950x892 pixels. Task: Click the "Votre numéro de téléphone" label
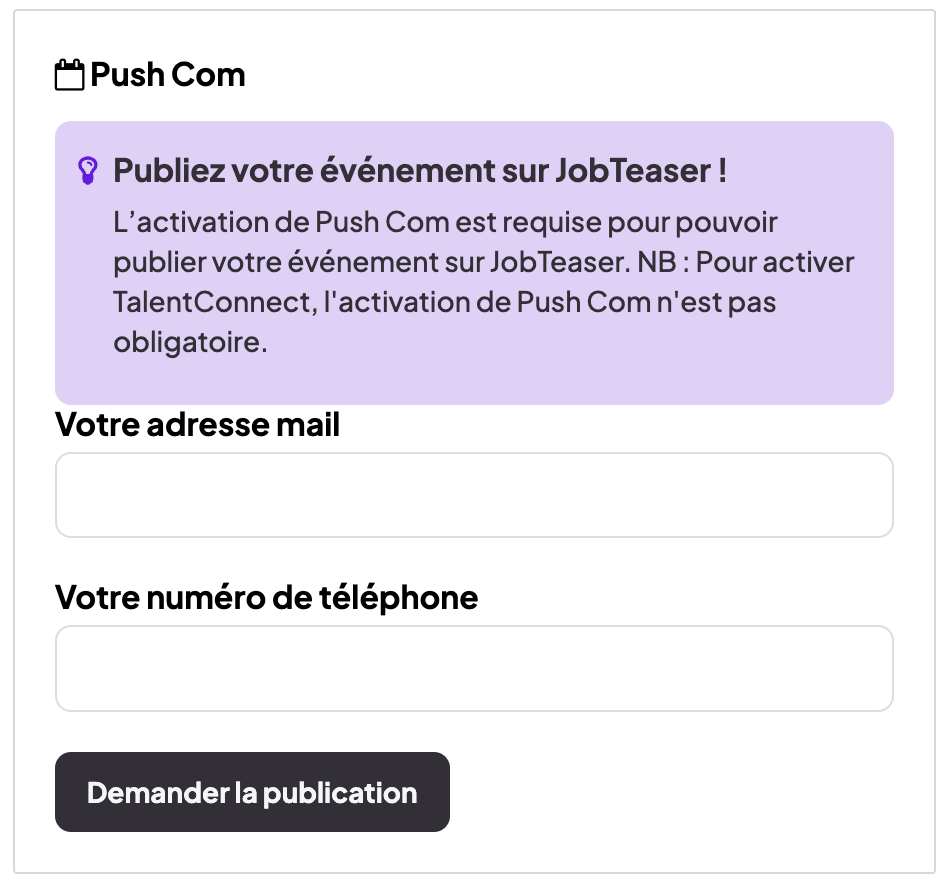coord(266,598)
